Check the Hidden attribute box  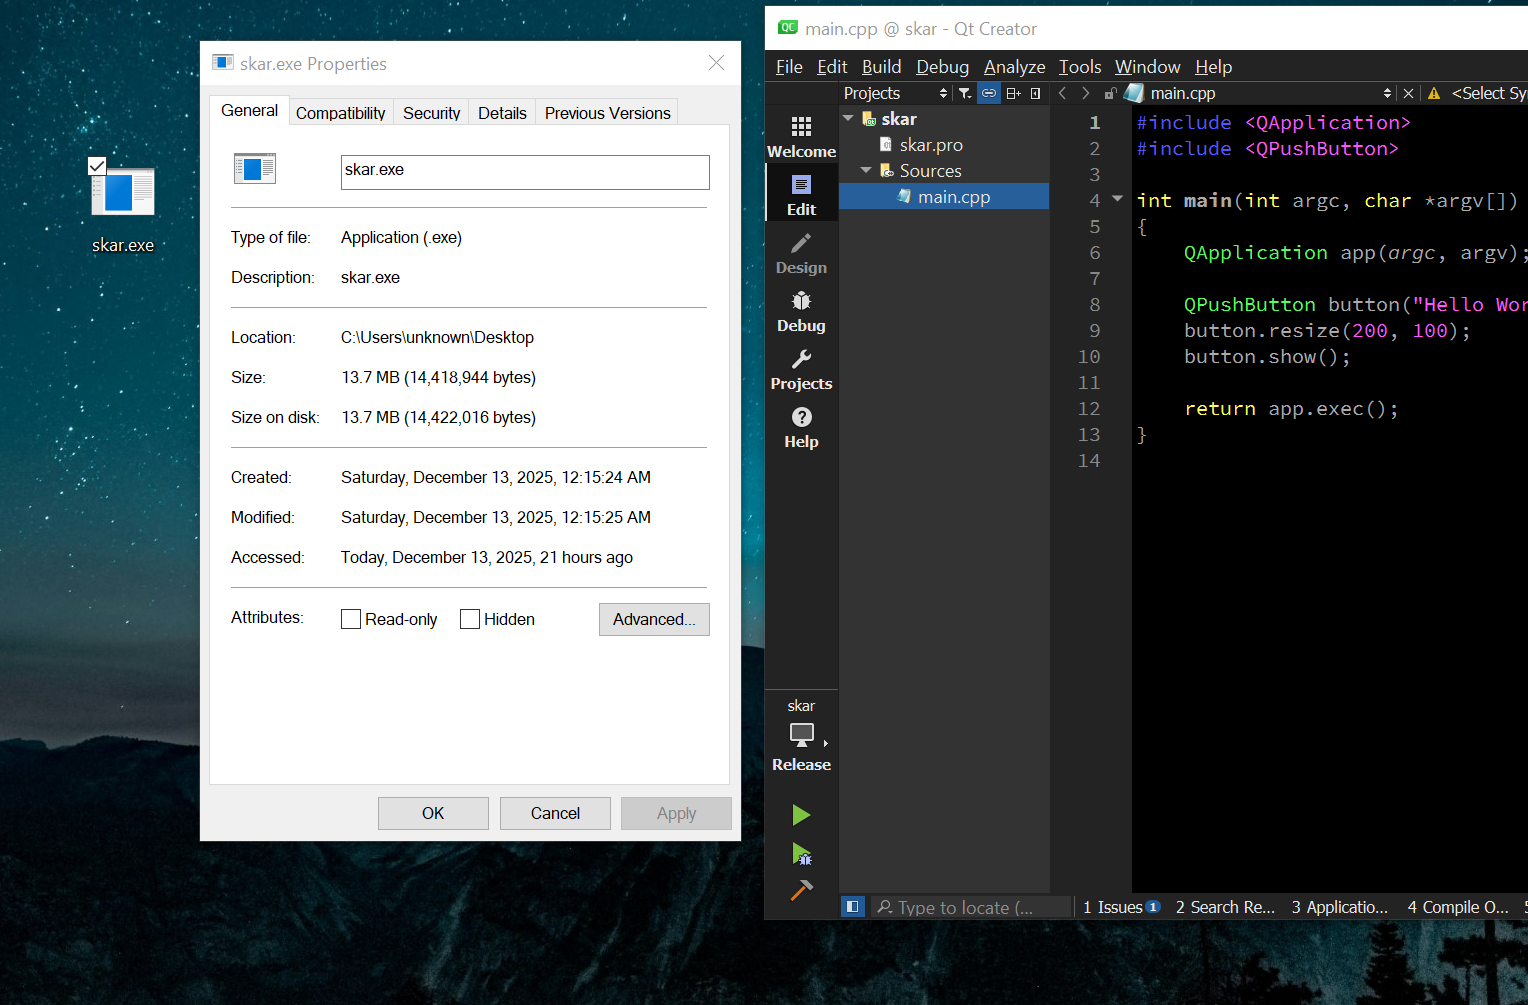[470, 619]
